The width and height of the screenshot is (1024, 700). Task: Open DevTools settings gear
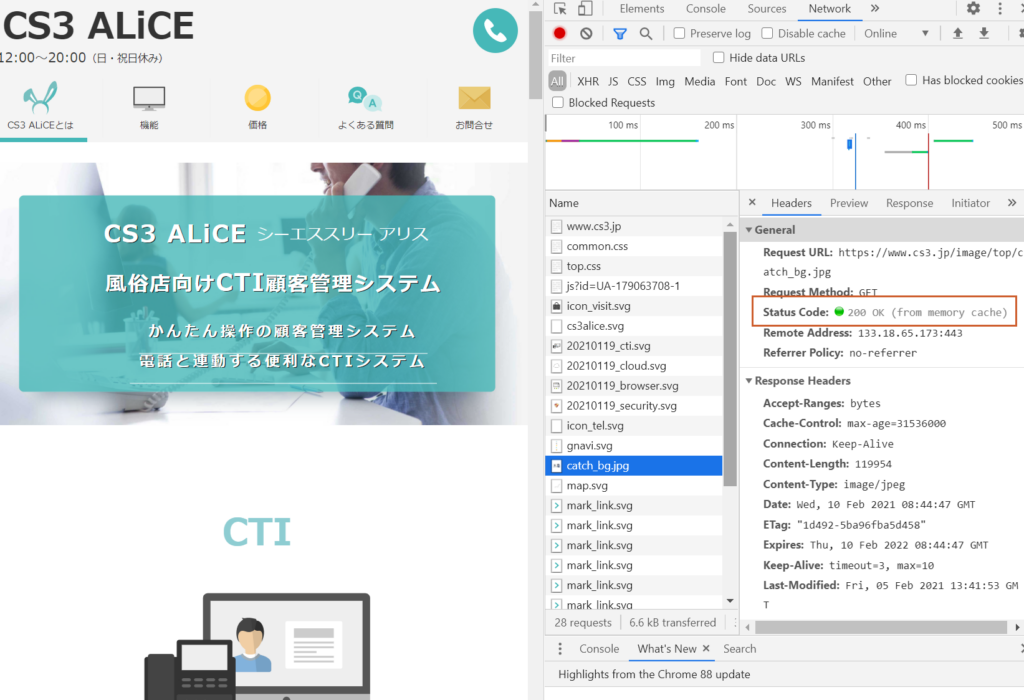tap(973, 8)
